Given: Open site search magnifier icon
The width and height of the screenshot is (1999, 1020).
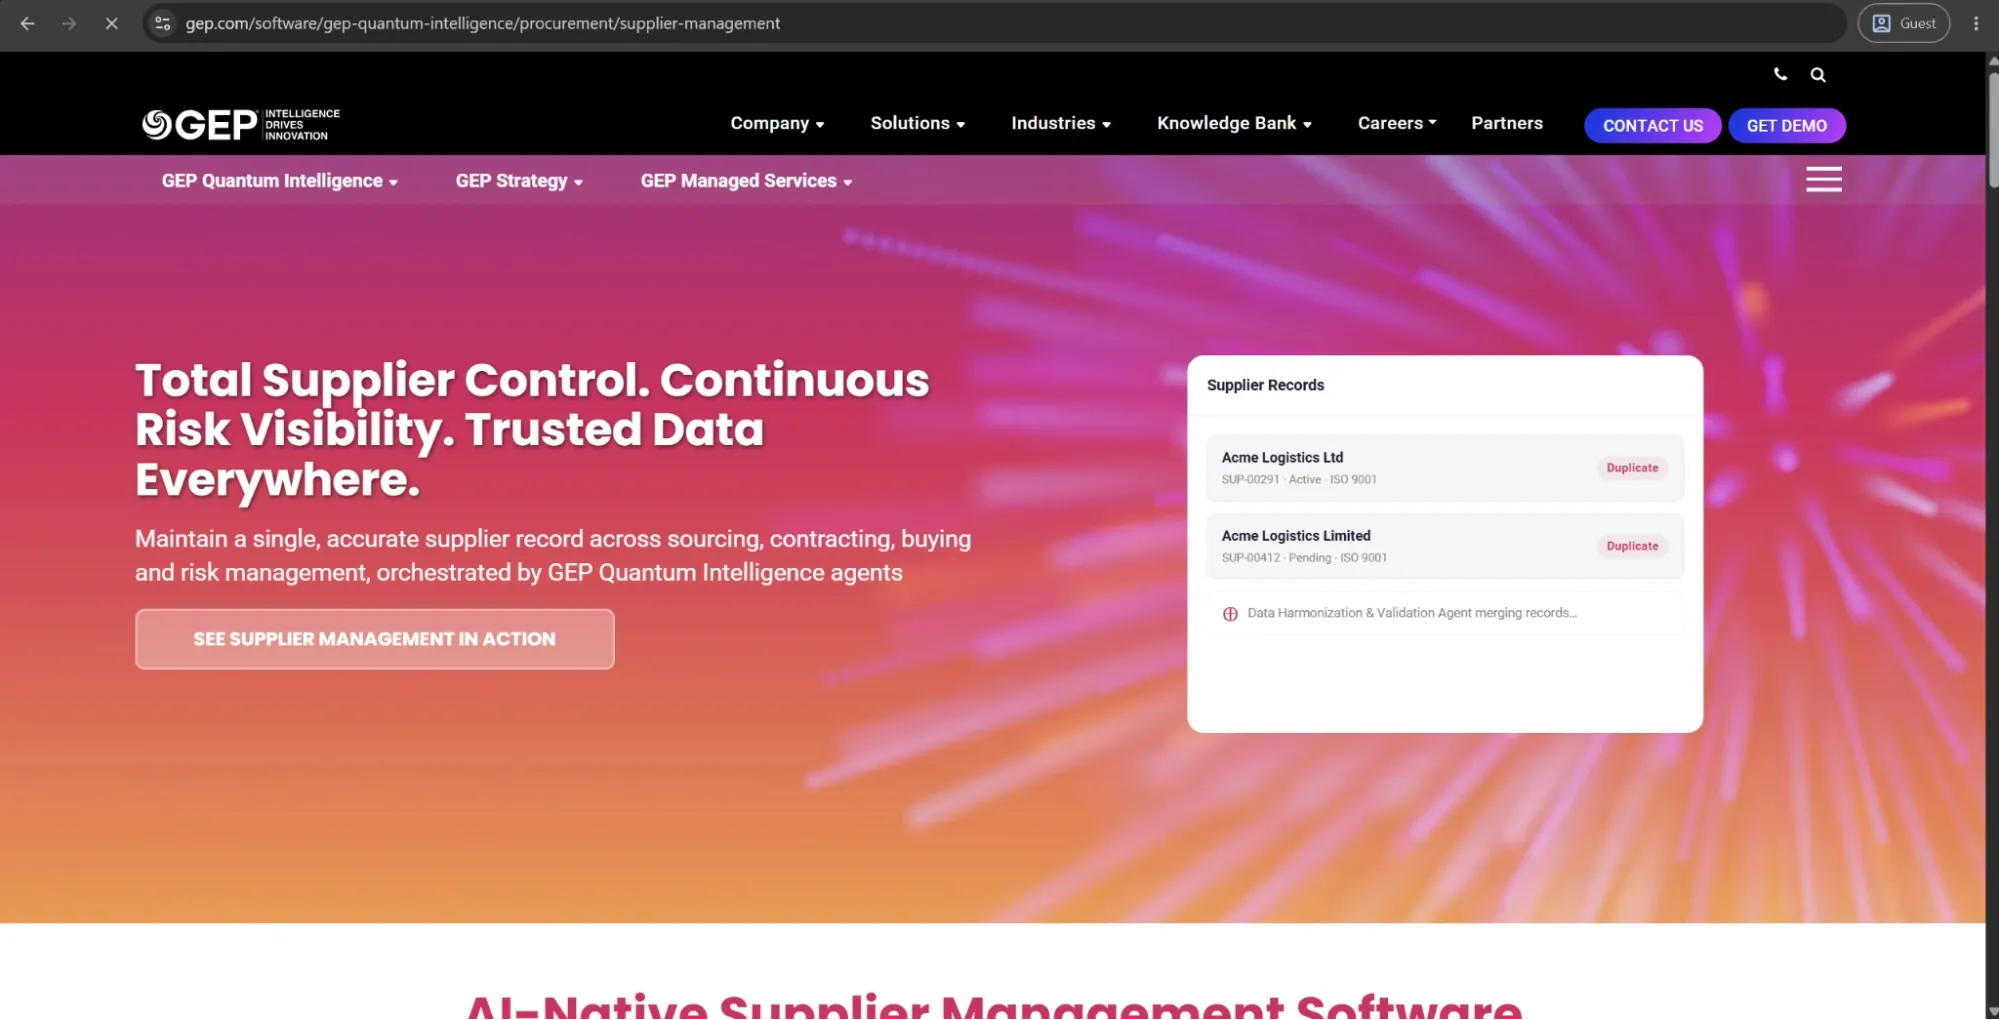Looking at the screenshot, I should 1818,75.
